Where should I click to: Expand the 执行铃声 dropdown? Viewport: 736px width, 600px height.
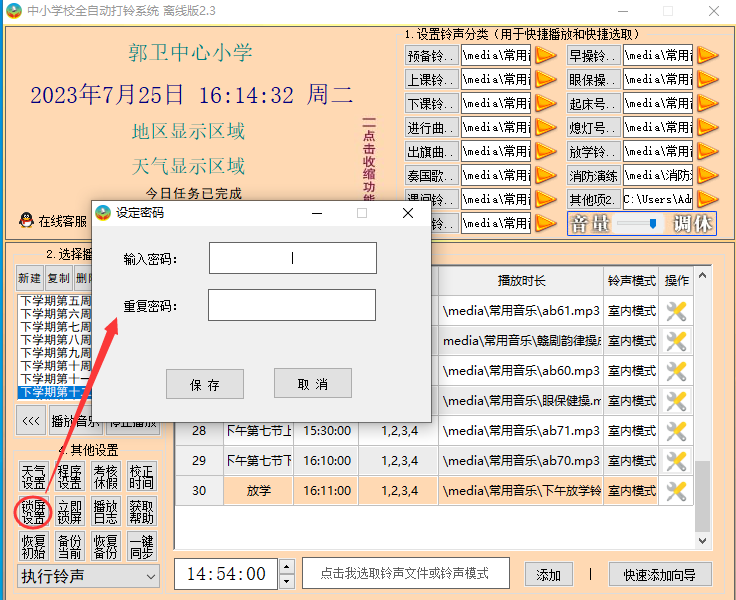point(151,576)
